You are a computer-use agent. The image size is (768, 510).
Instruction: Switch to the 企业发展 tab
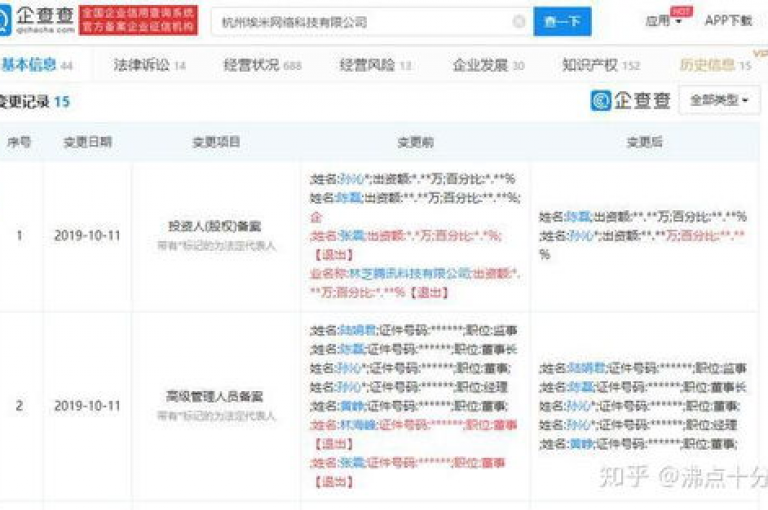[488, 65]
